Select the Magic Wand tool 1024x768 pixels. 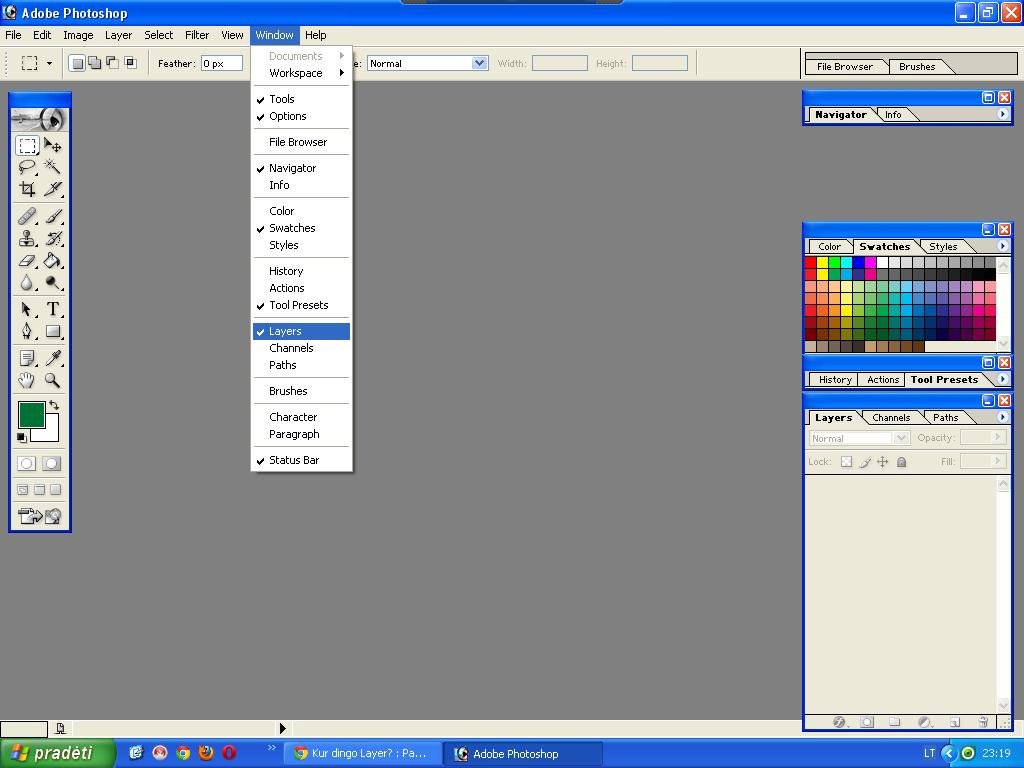tap(53, 167)
